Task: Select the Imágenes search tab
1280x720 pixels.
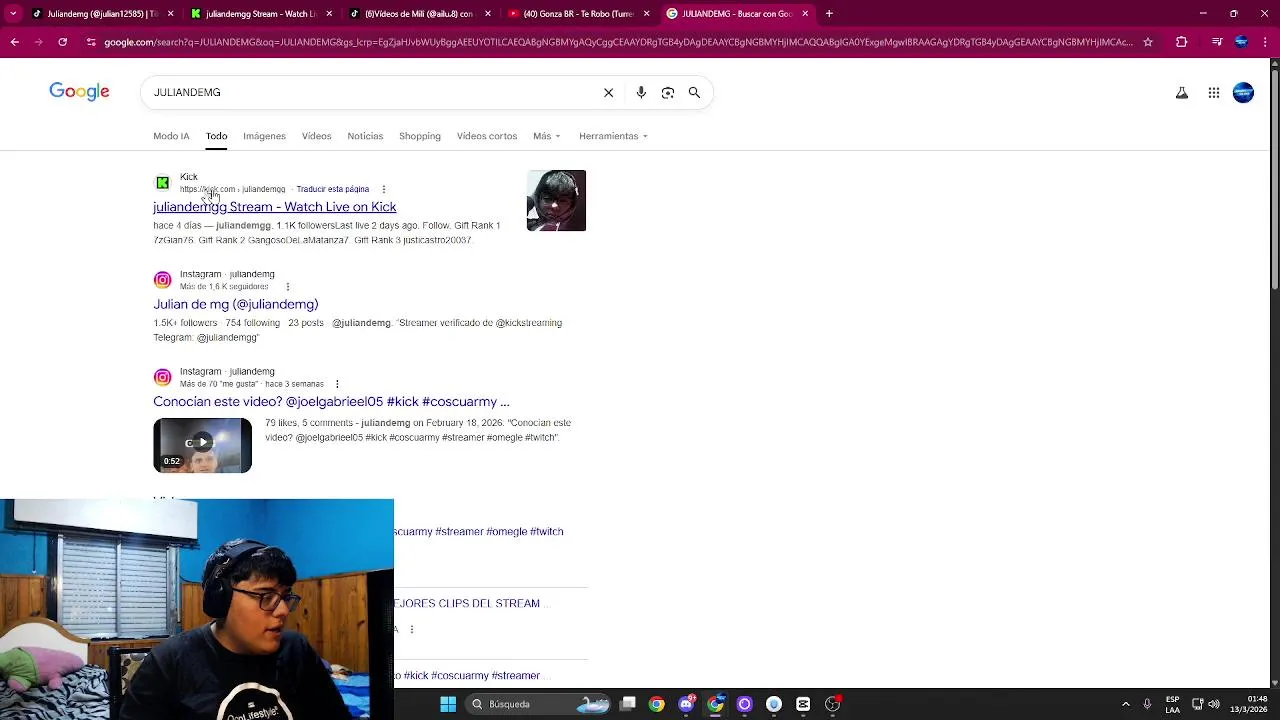Action: click(264, 136)
